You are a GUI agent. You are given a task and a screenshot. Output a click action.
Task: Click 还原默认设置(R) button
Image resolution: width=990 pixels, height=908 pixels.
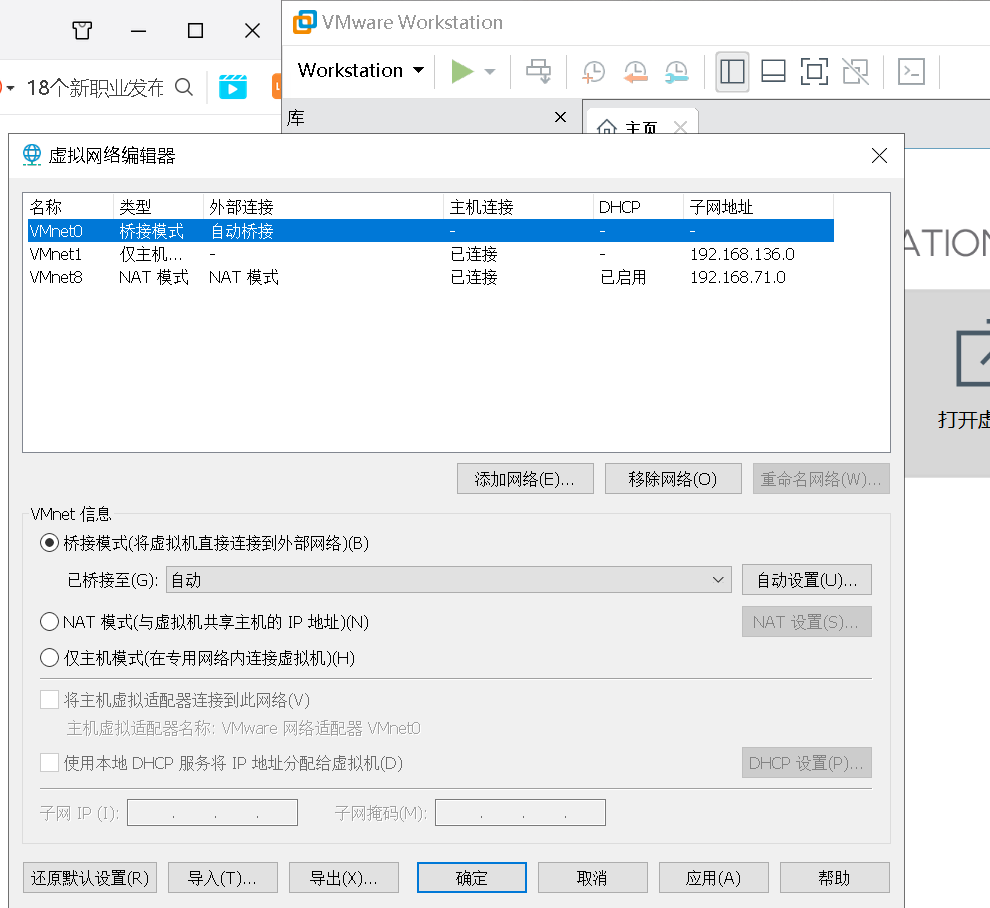90,878
